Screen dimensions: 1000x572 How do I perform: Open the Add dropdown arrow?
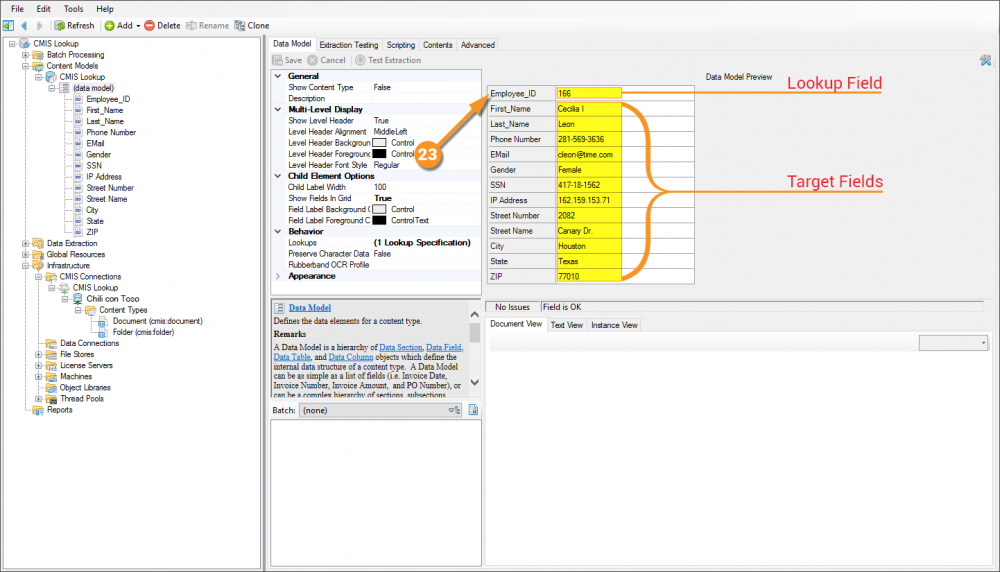[x=137, y=25]
